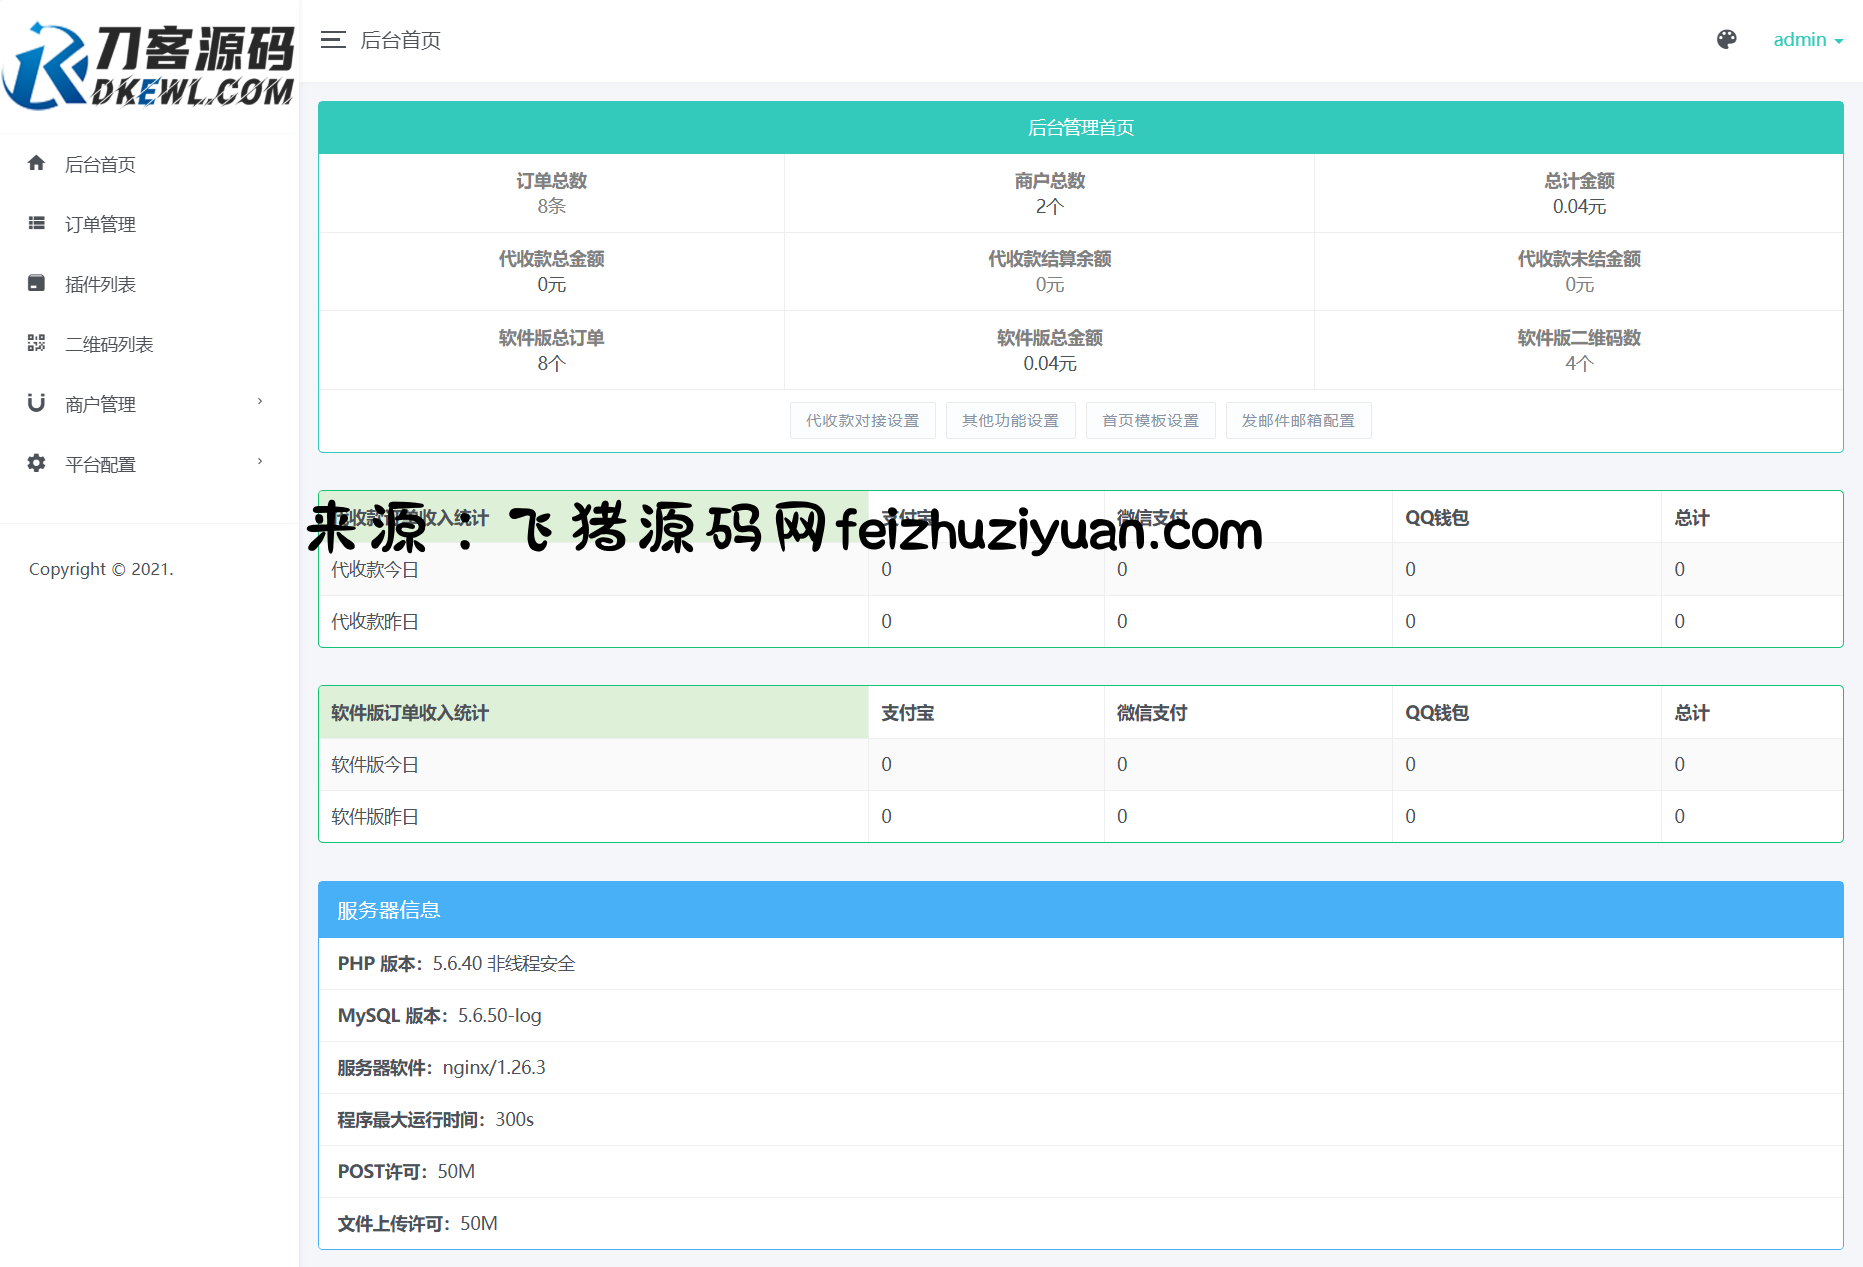Select 插件列表 from sidebar menu

(x=100, y=285)
